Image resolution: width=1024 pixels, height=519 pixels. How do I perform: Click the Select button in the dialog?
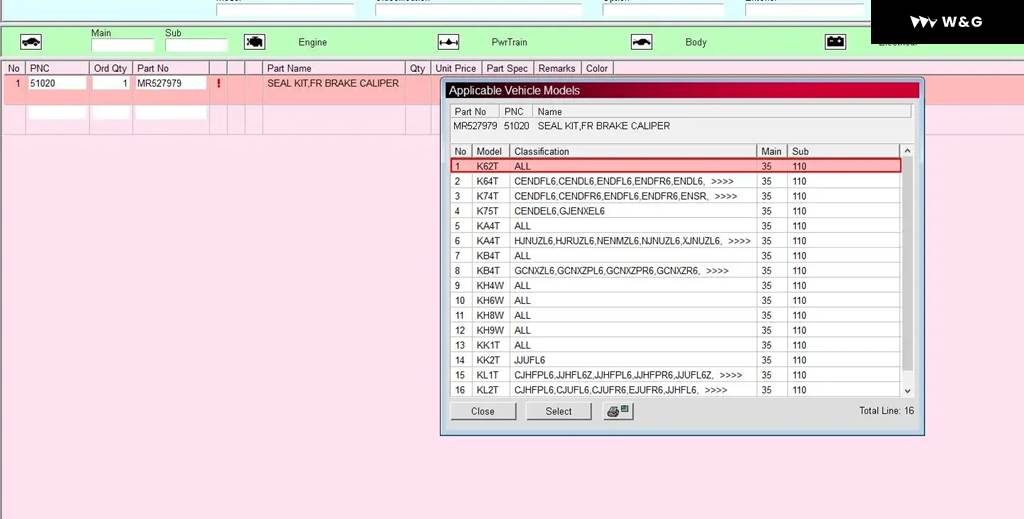pyautogui.click(x=558, y=411)
